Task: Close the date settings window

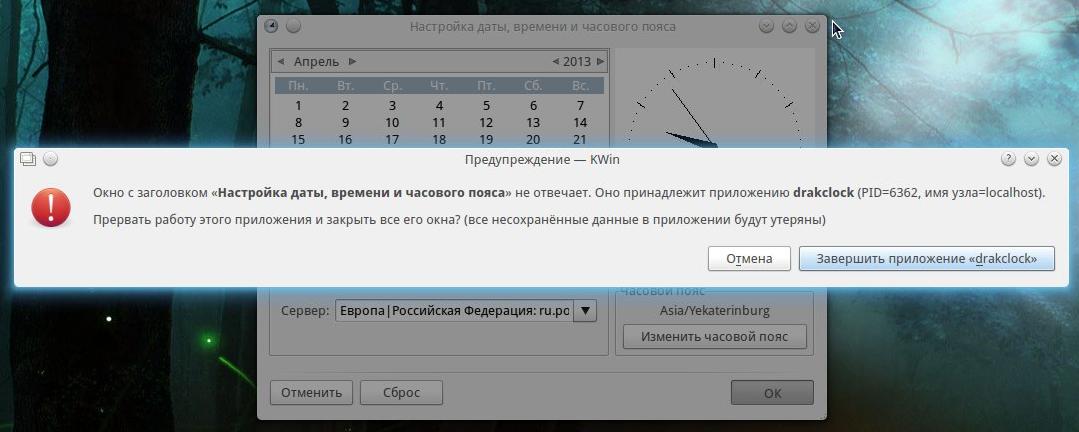Action: 812,26
